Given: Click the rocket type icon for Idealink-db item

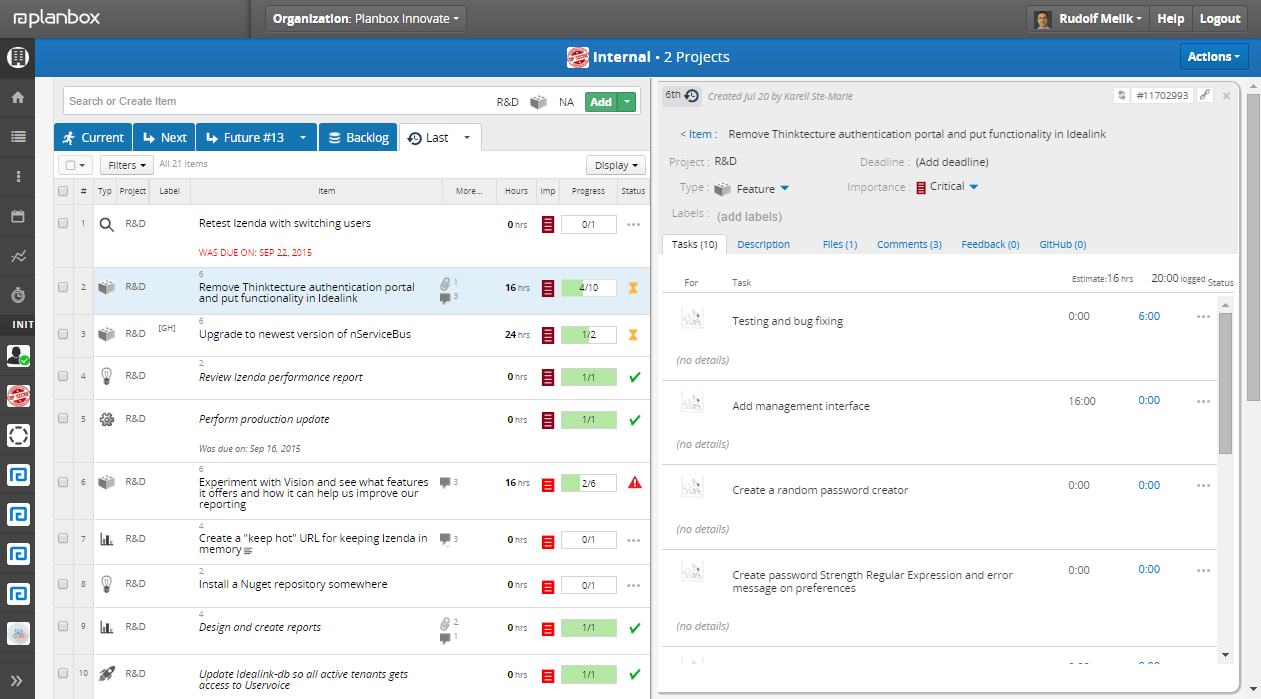Looking at the screenshot, I should 107,675.
